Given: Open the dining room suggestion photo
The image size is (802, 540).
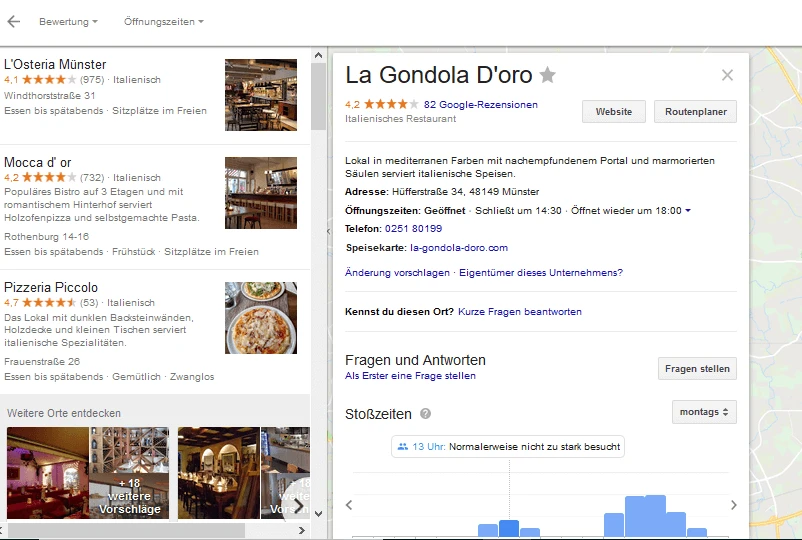Looking at the screenshot, I should click(x=218, y=473).
